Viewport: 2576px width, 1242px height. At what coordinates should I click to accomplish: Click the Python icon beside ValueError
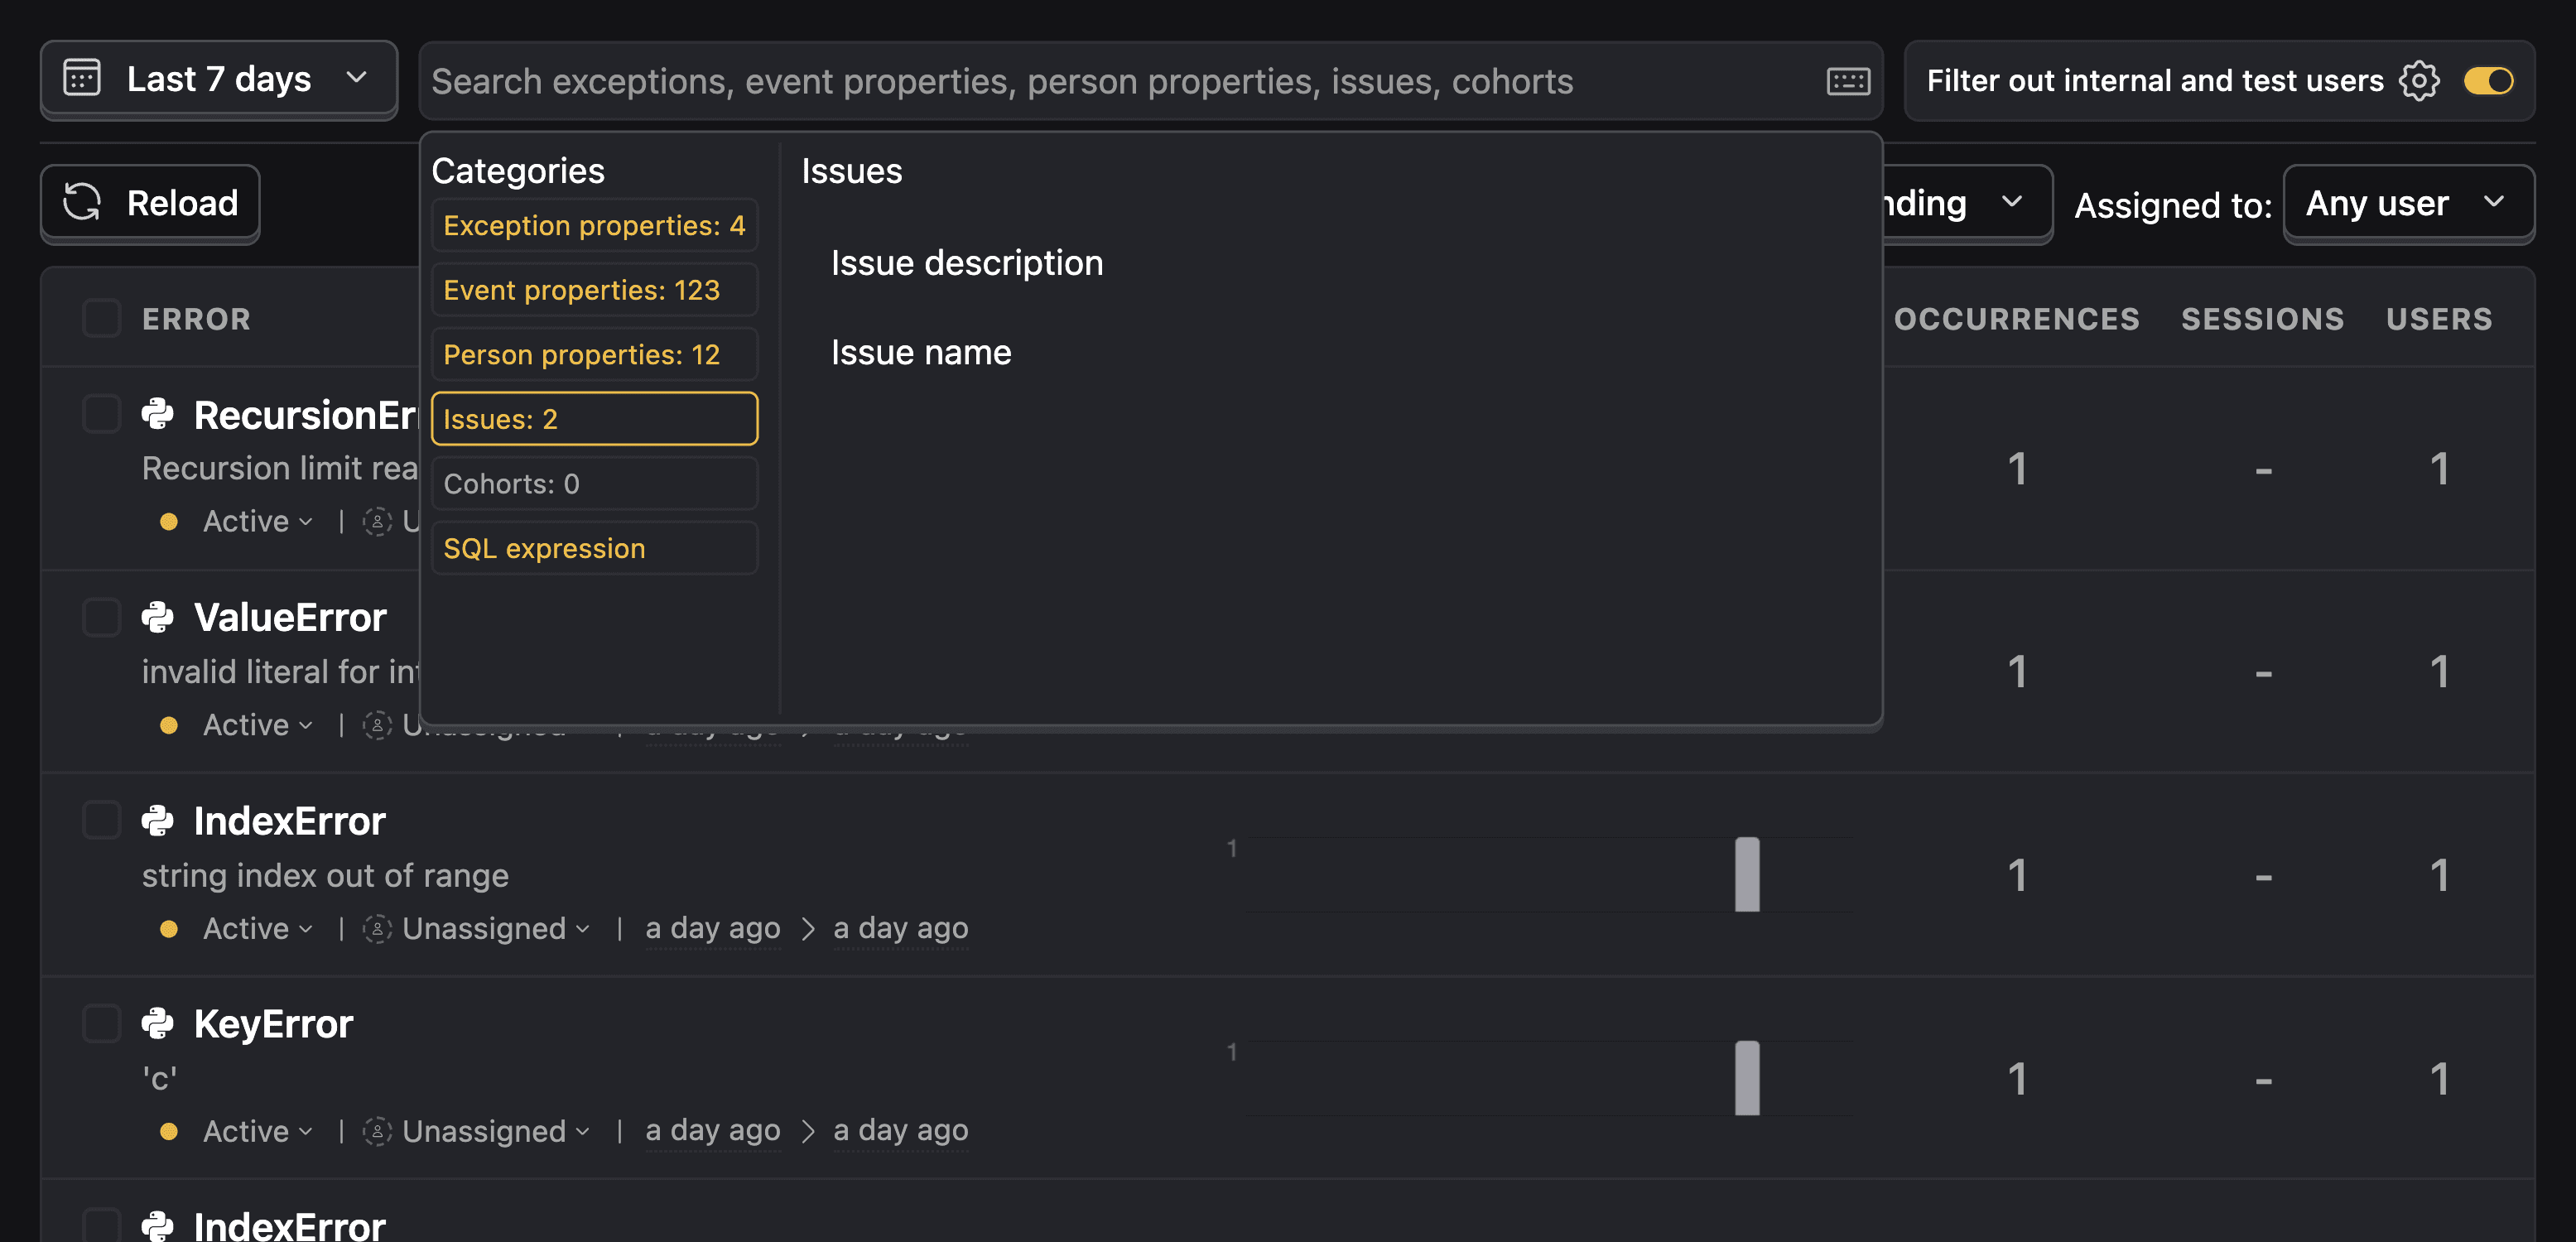[x=157, y=617]
